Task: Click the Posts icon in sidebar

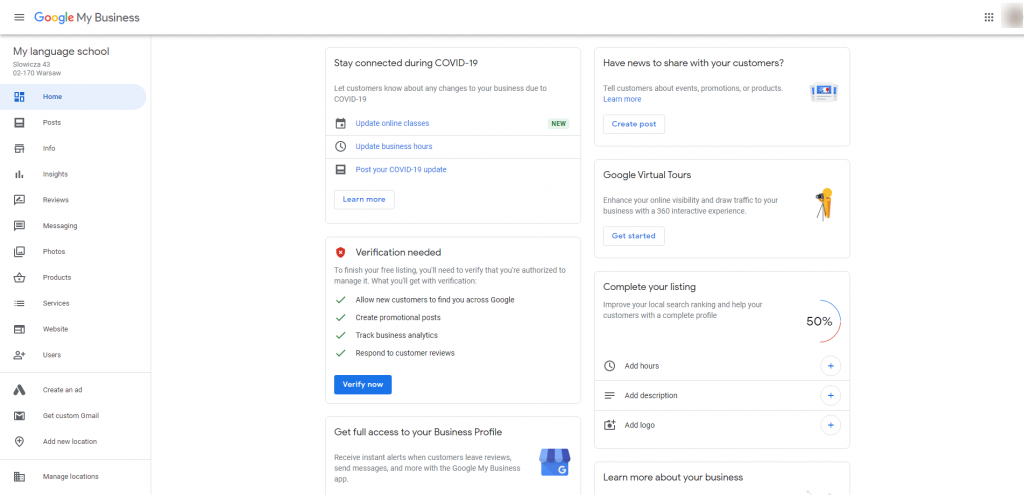Action: 19,123
